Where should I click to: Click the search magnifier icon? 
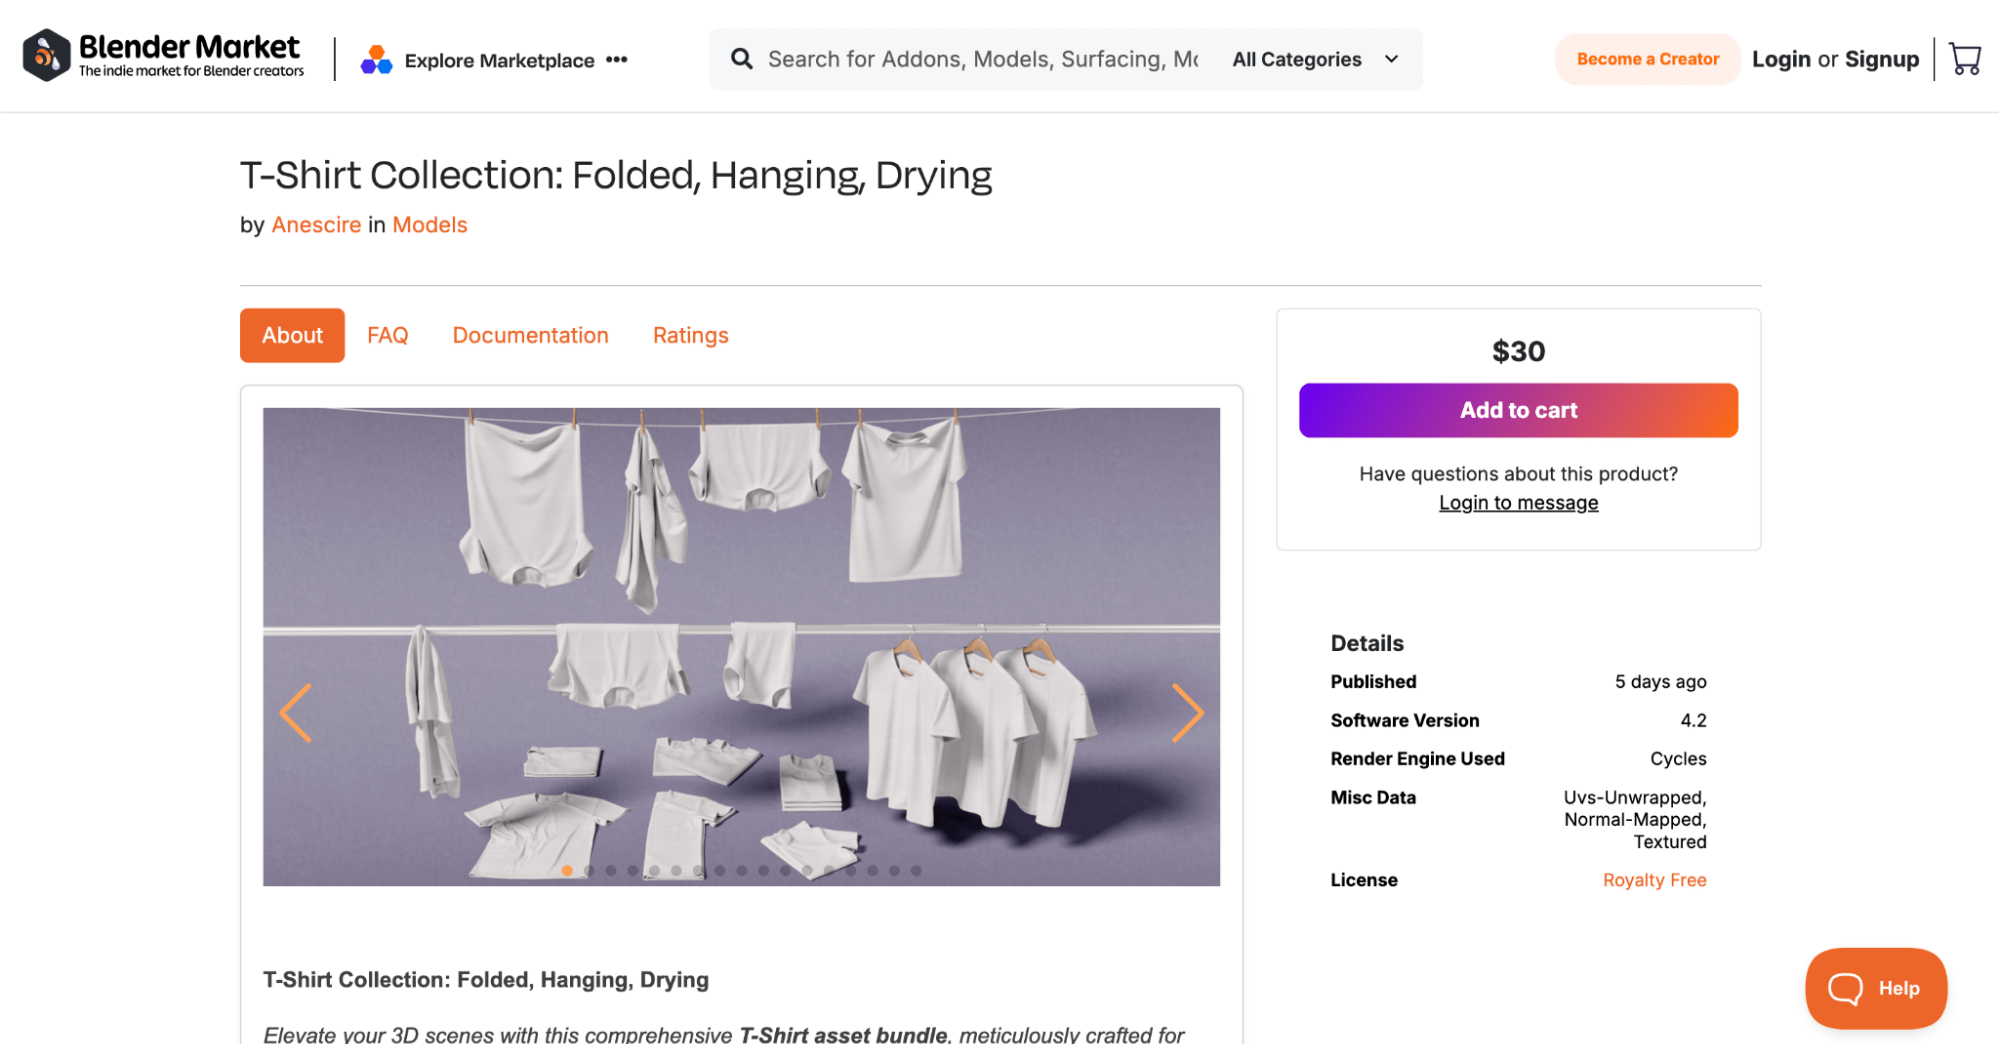click(x=741, y=58)
